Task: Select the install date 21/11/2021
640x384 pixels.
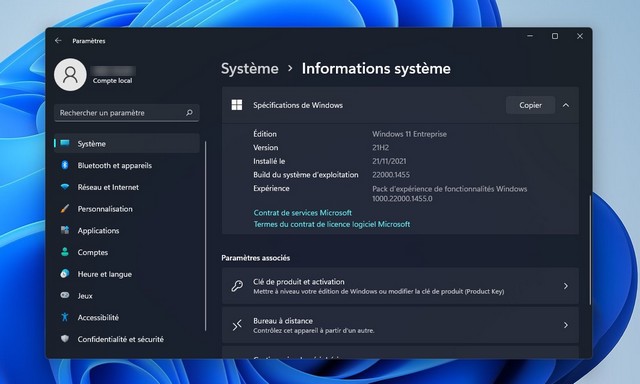Action: [x=389, y=161]
